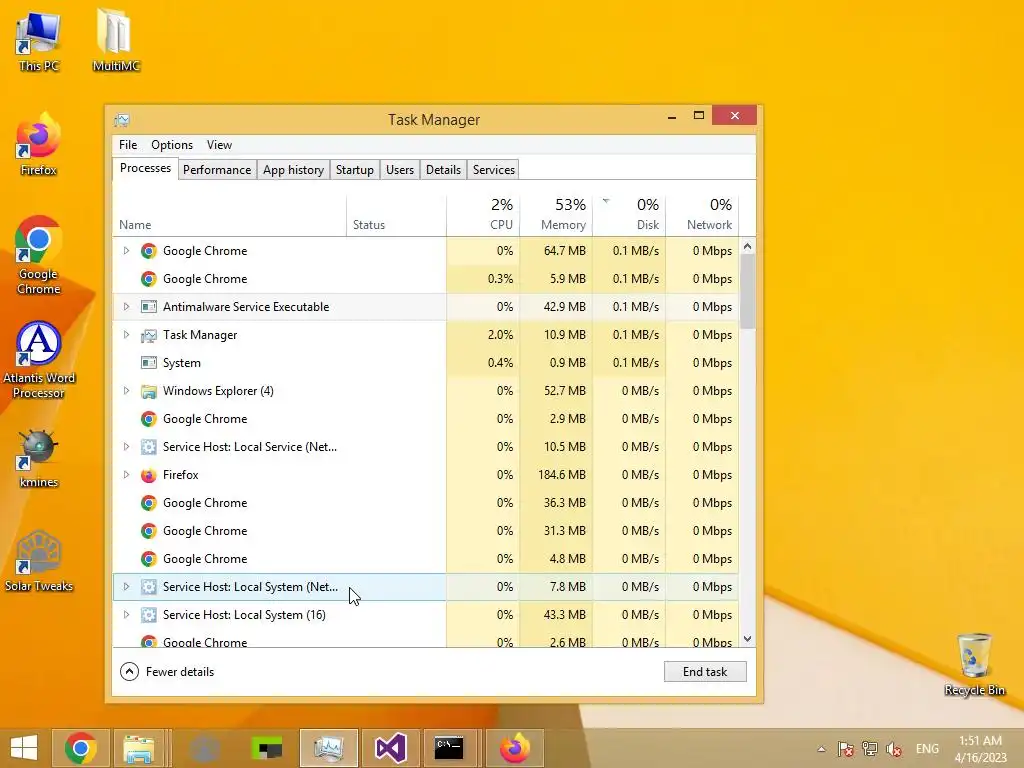Open Action Center flag icon in tray
Screen dimensions: 1024x768
pos(846,749)
